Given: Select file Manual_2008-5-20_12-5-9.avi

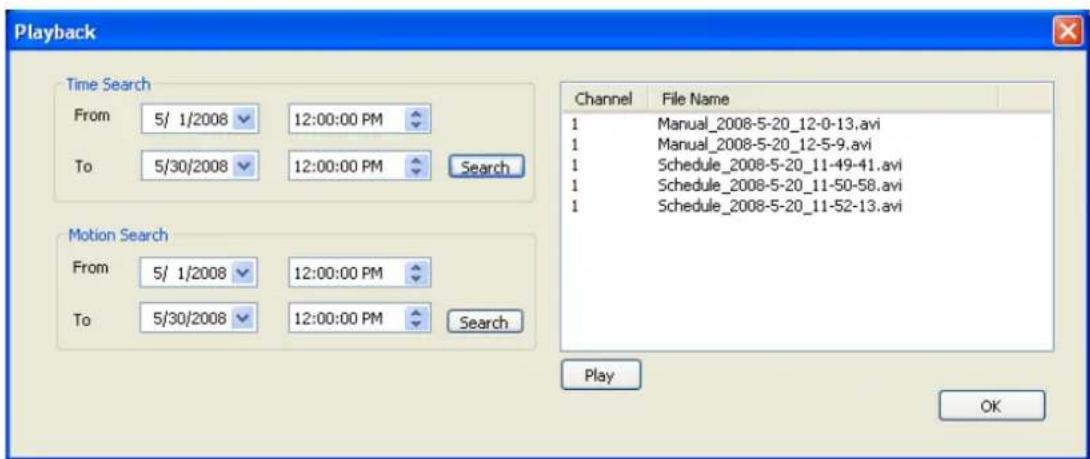Looking at the screenshot, I should pos(764,145).
